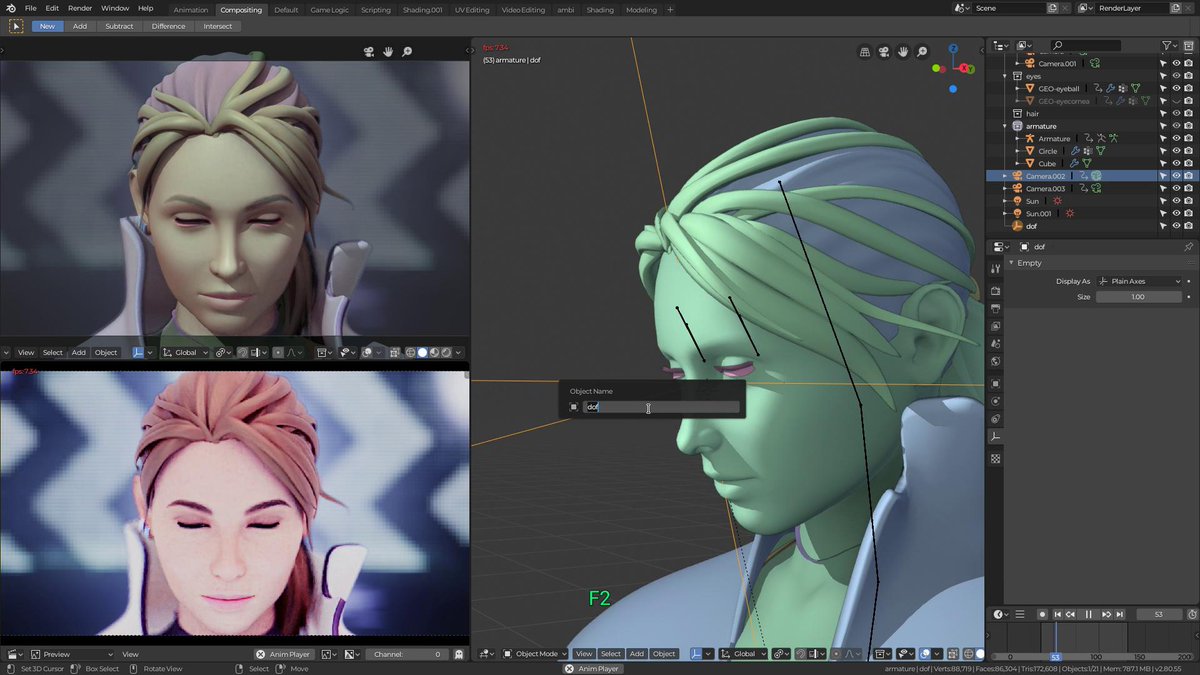
Task: Disable render camera icon for dof
Action: [1188, 226]
